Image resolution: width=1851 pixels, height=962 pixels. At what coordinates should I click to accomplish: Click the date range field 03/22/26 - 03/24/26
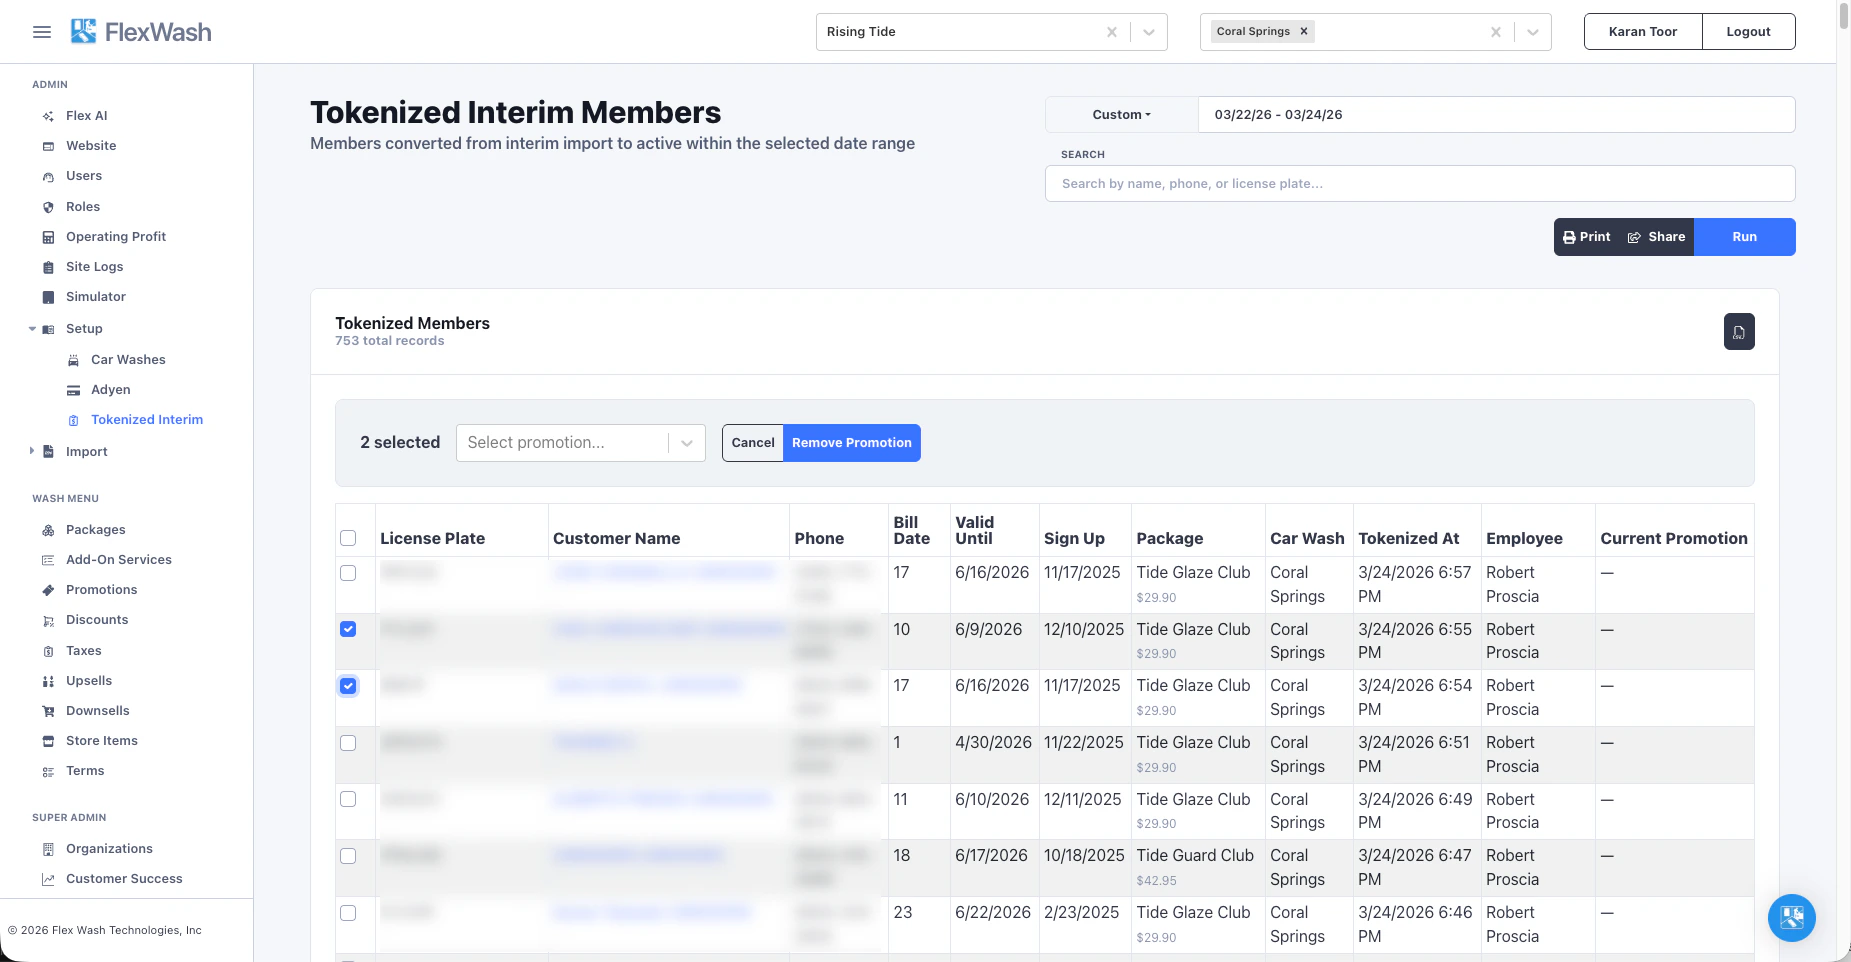[1496, 115]
